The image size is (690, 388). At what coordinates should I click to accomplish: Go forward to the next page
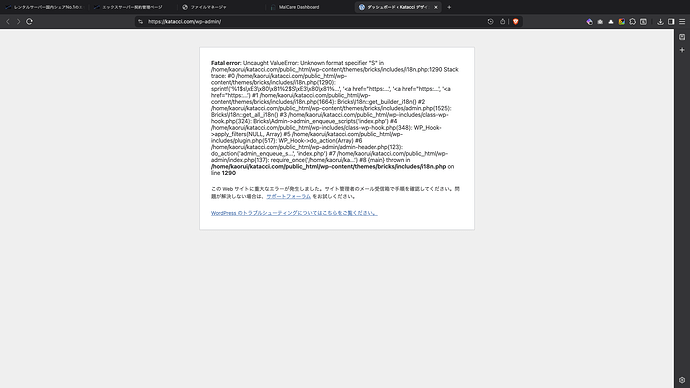click(18, 22)
